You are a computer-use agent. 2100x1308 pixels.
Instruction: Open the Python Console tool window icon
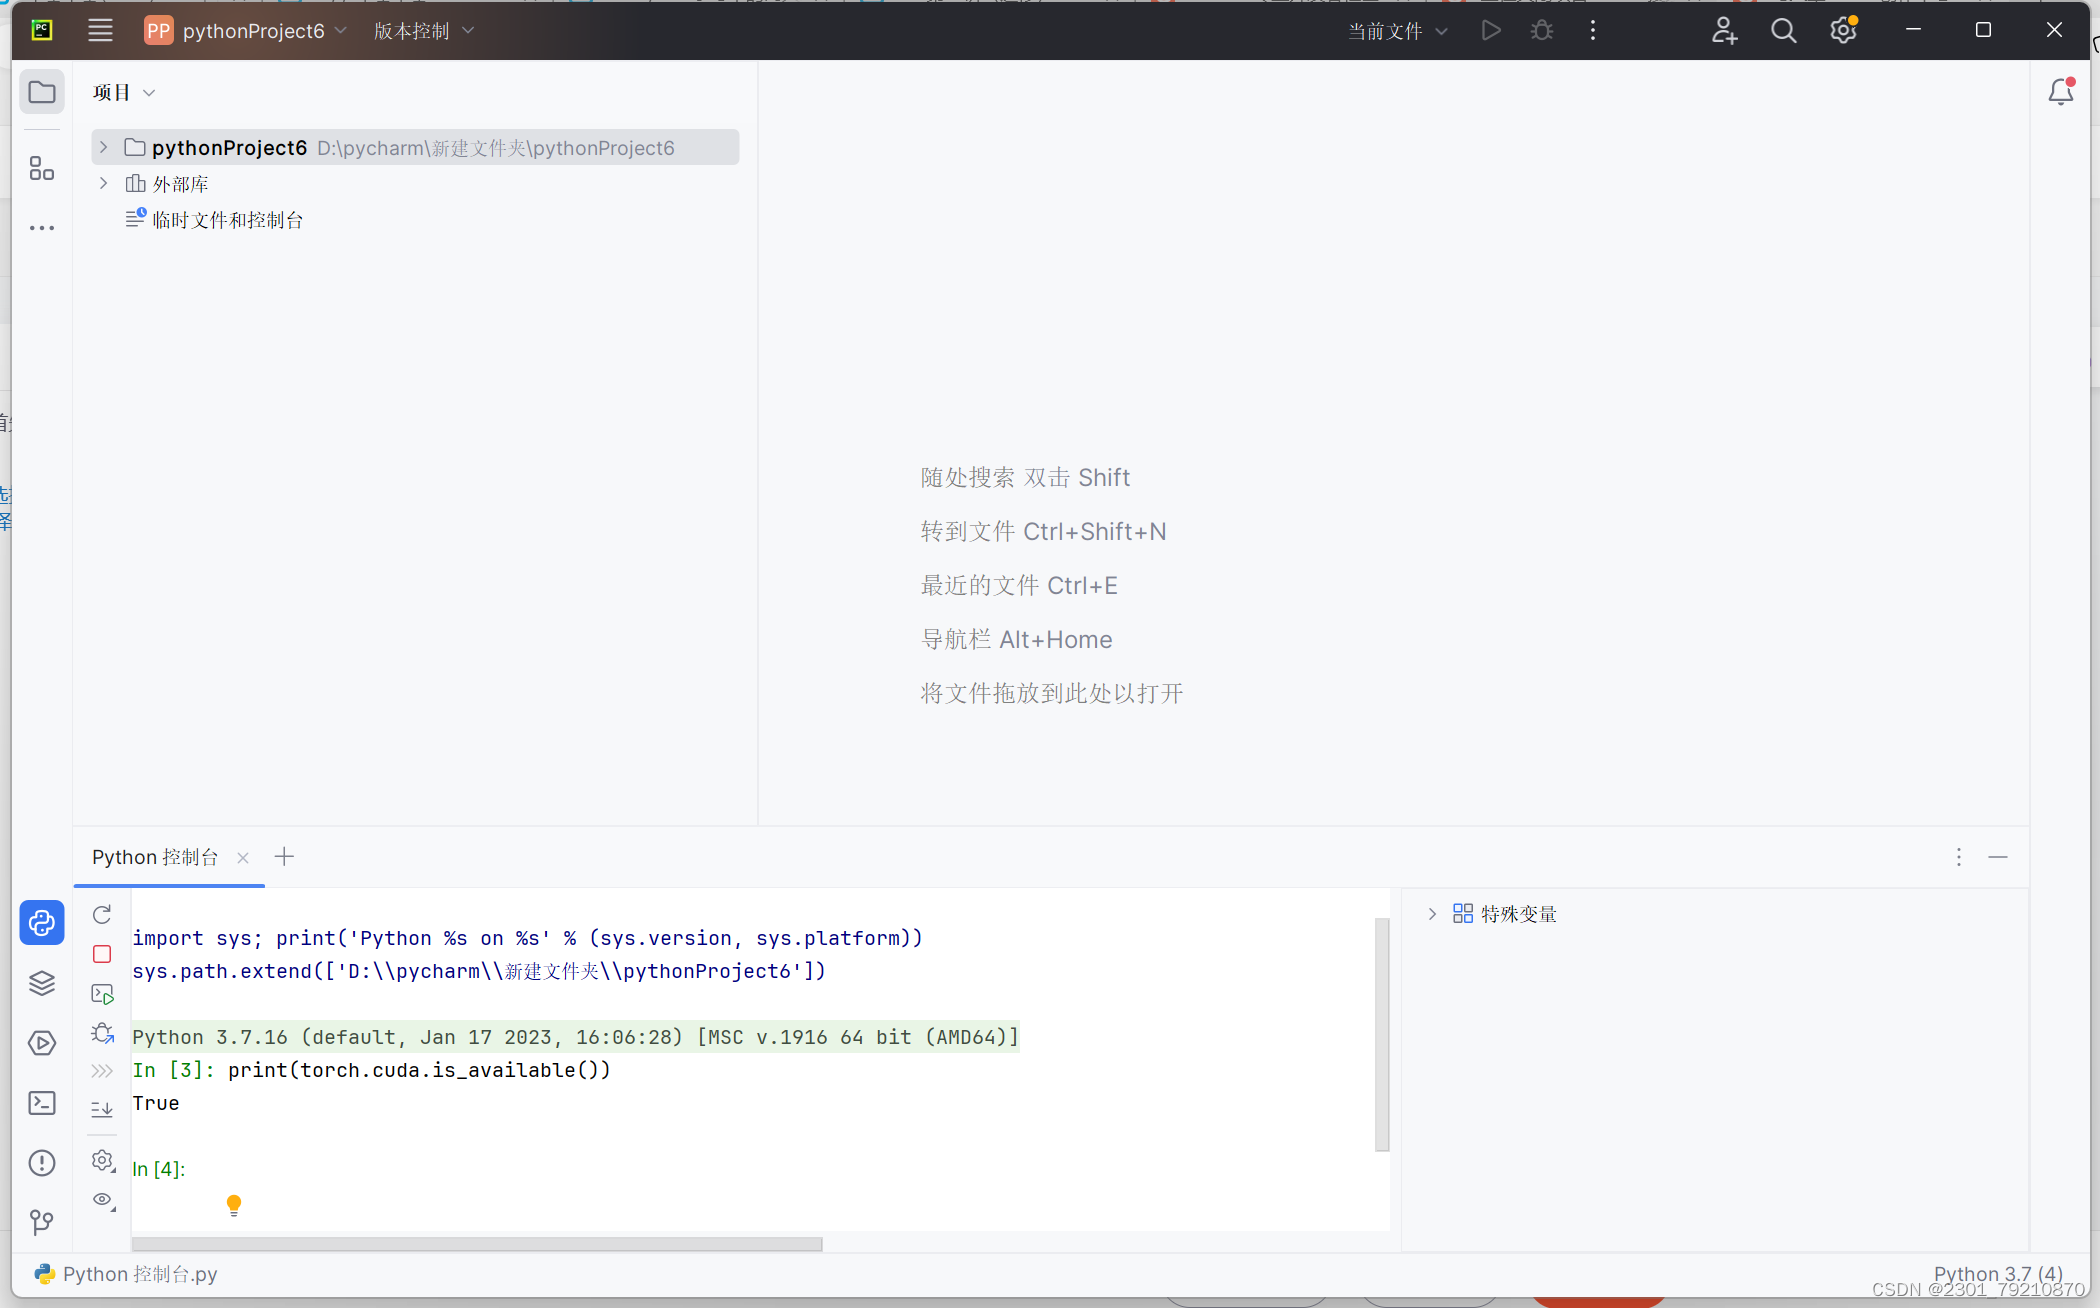(x=42, y=922)
